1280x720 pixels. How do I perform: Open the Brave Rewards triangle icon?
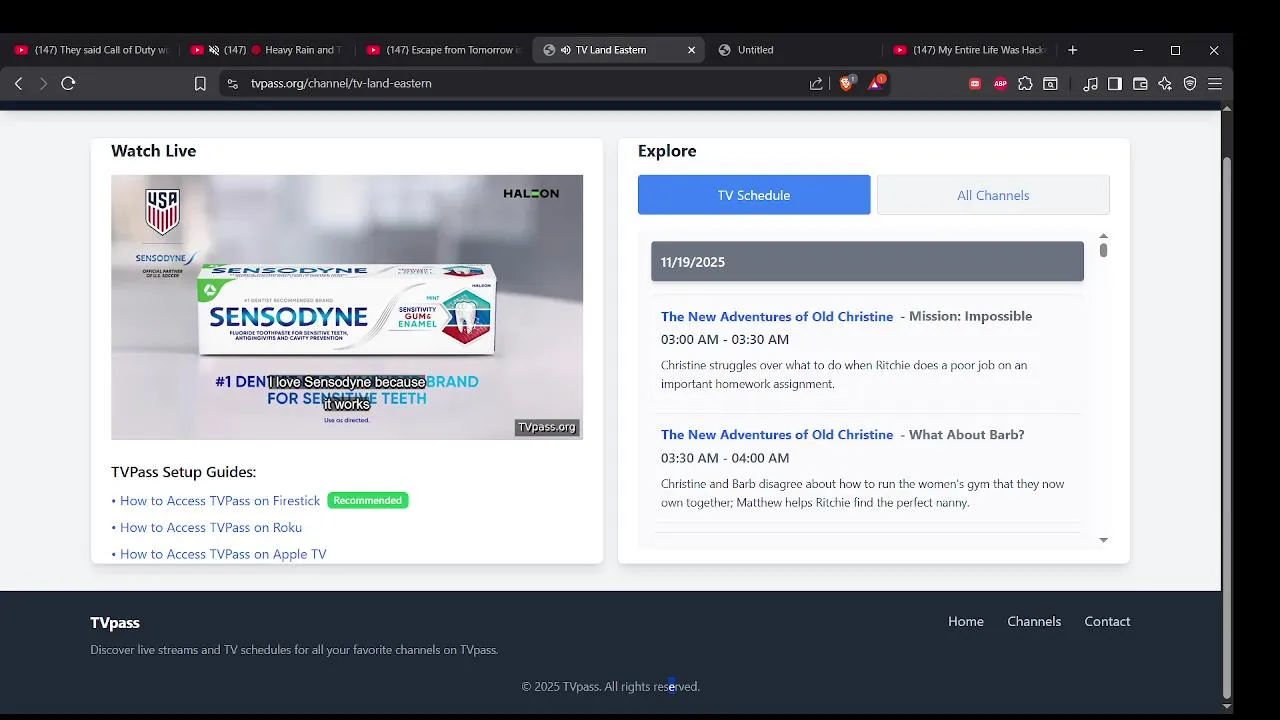pyautogui.click(x=875, y=83)
